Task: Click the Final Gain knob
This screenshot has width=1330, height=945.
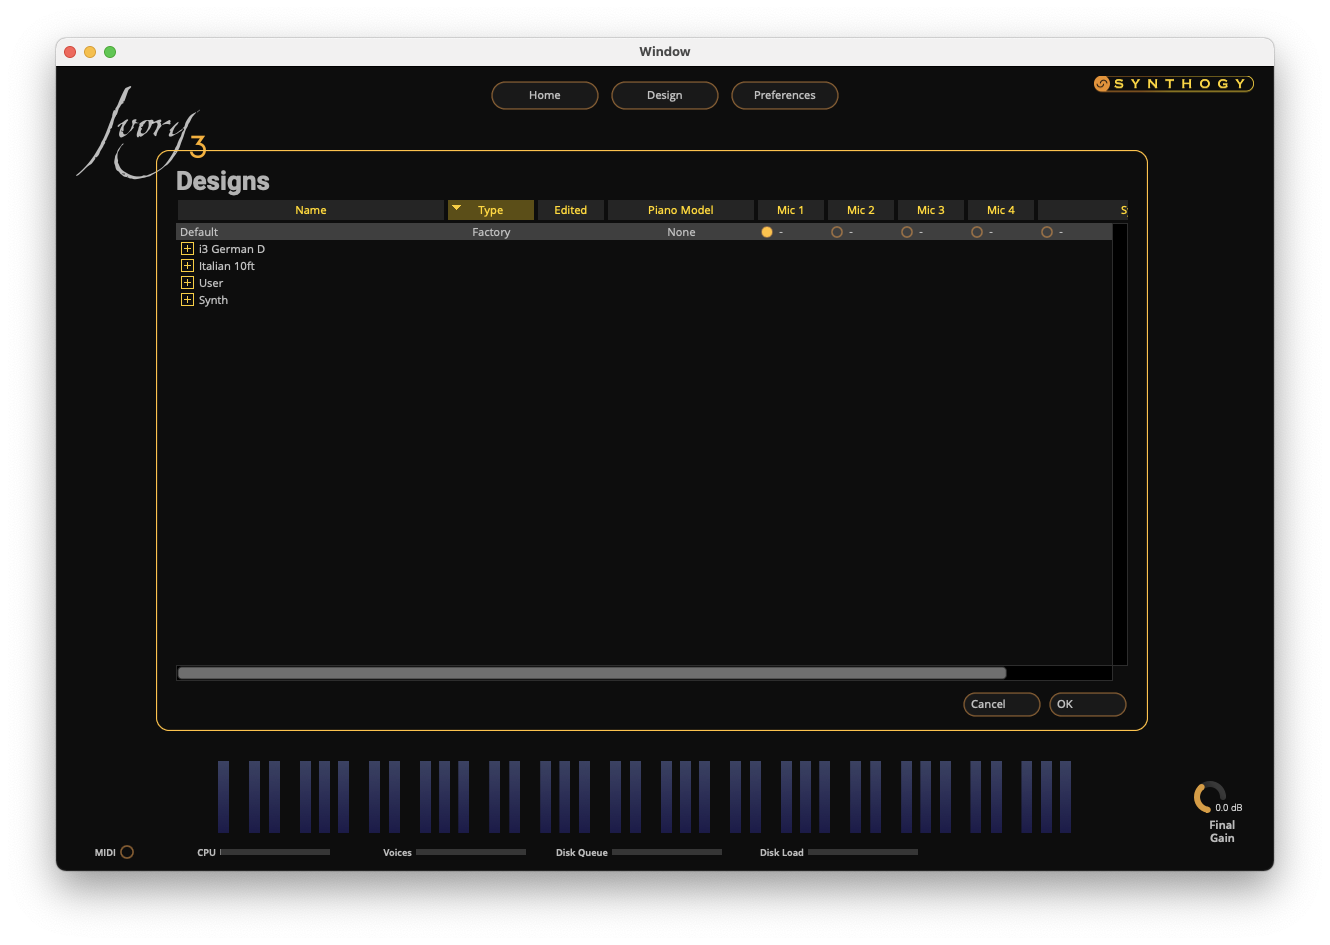Action: (1210, 797)
